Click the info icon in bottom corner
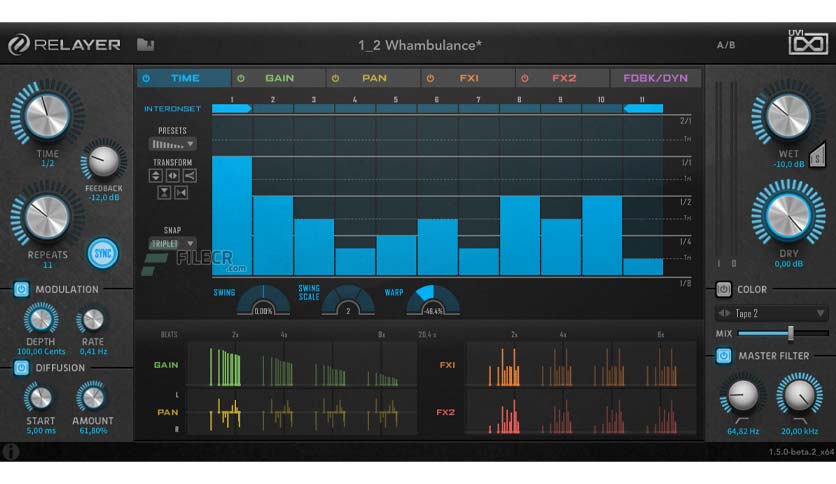 tap(11, 452)
